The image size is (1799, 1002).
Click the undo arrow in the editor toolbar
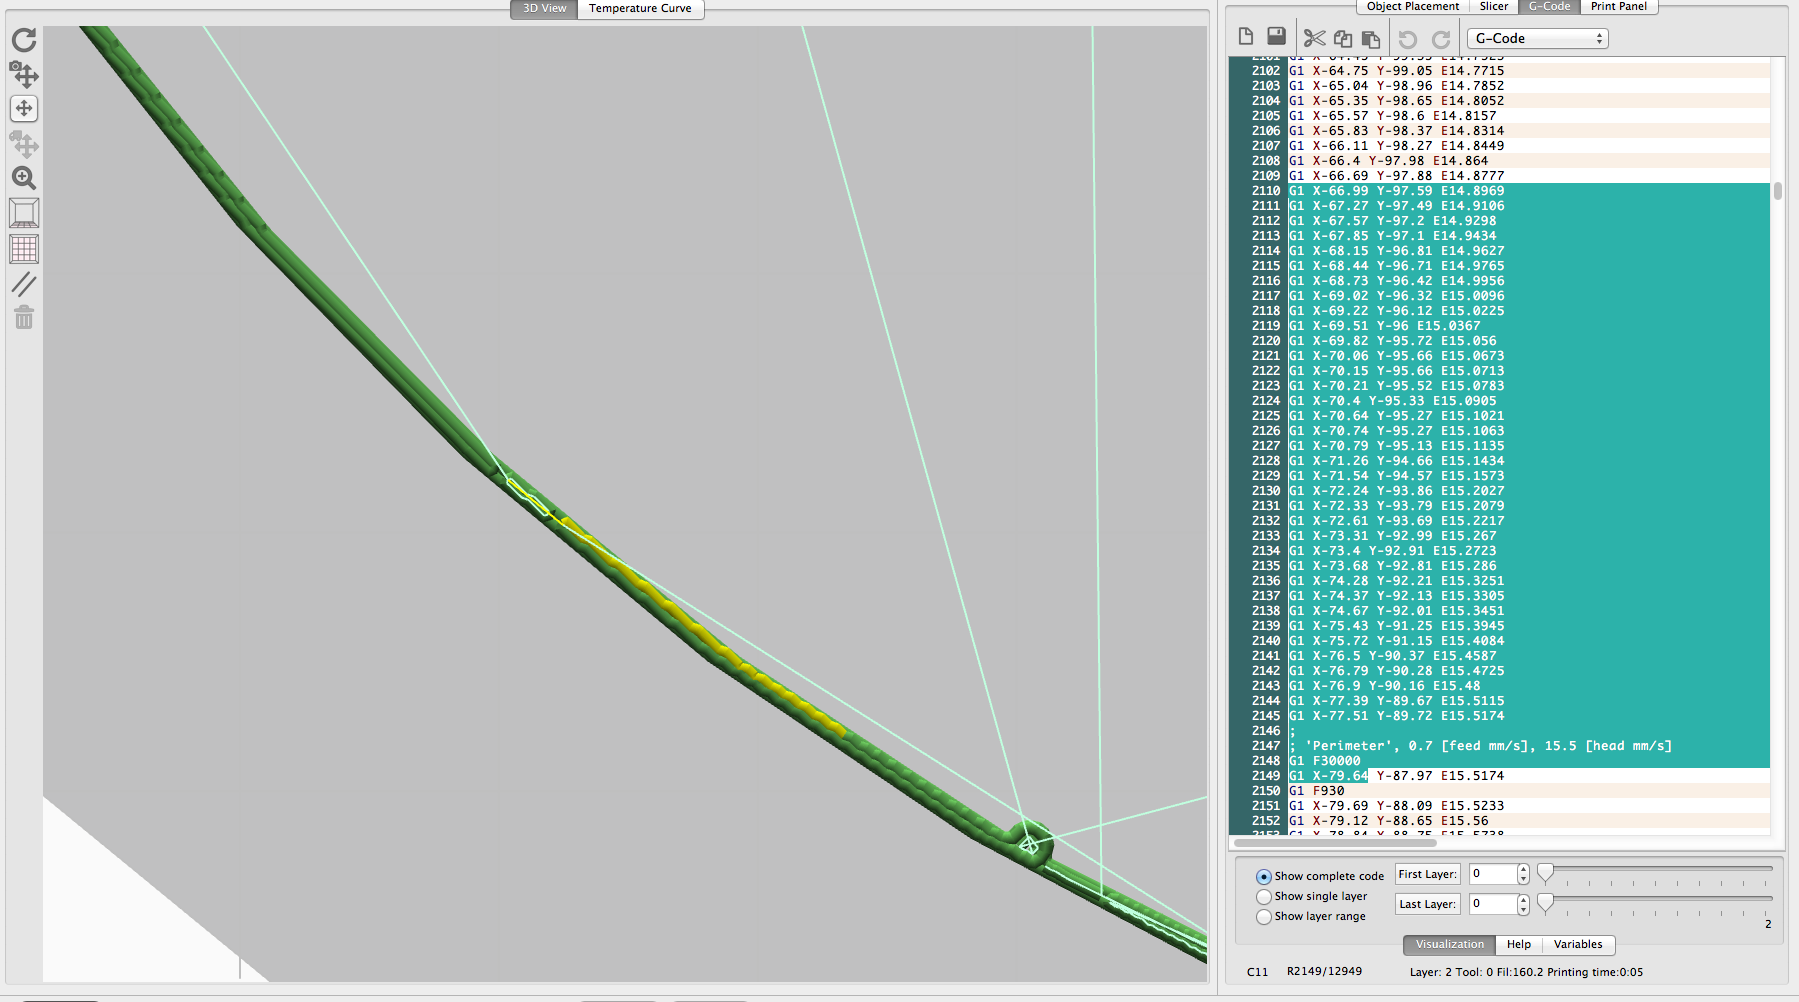(1407, 39)
